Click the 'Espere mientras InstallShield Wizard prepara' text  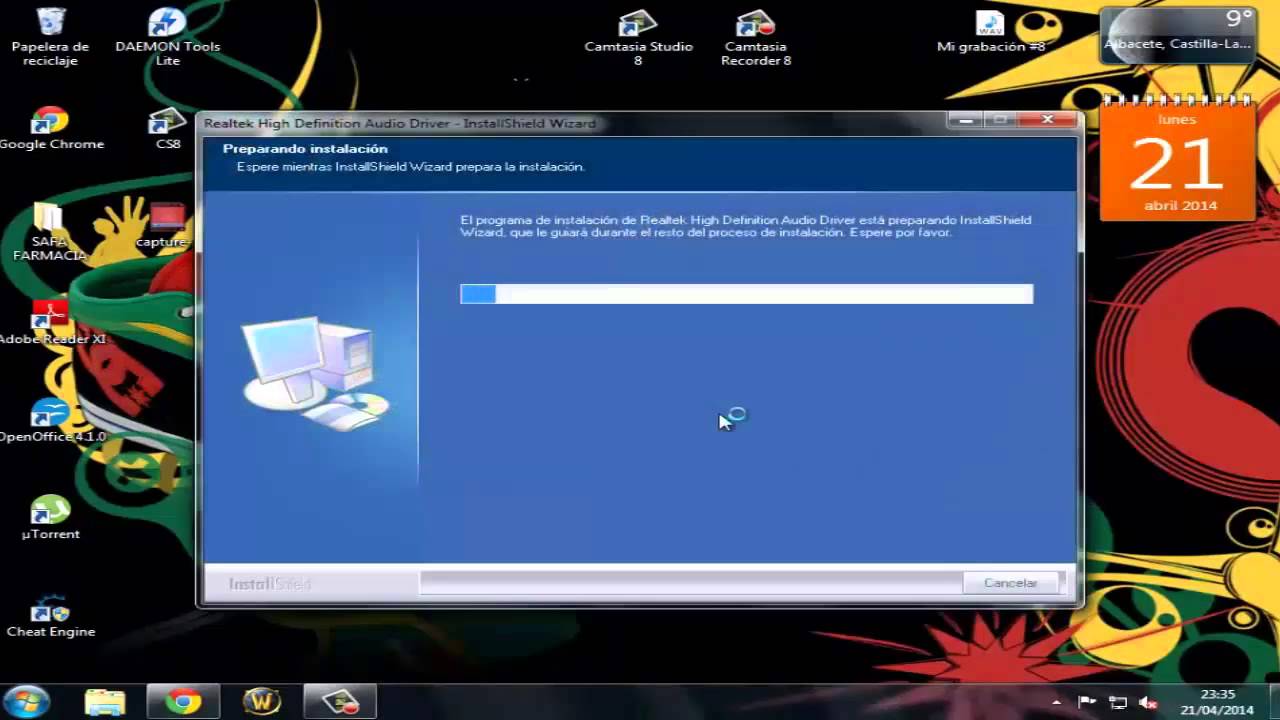[x=410, y=167]
